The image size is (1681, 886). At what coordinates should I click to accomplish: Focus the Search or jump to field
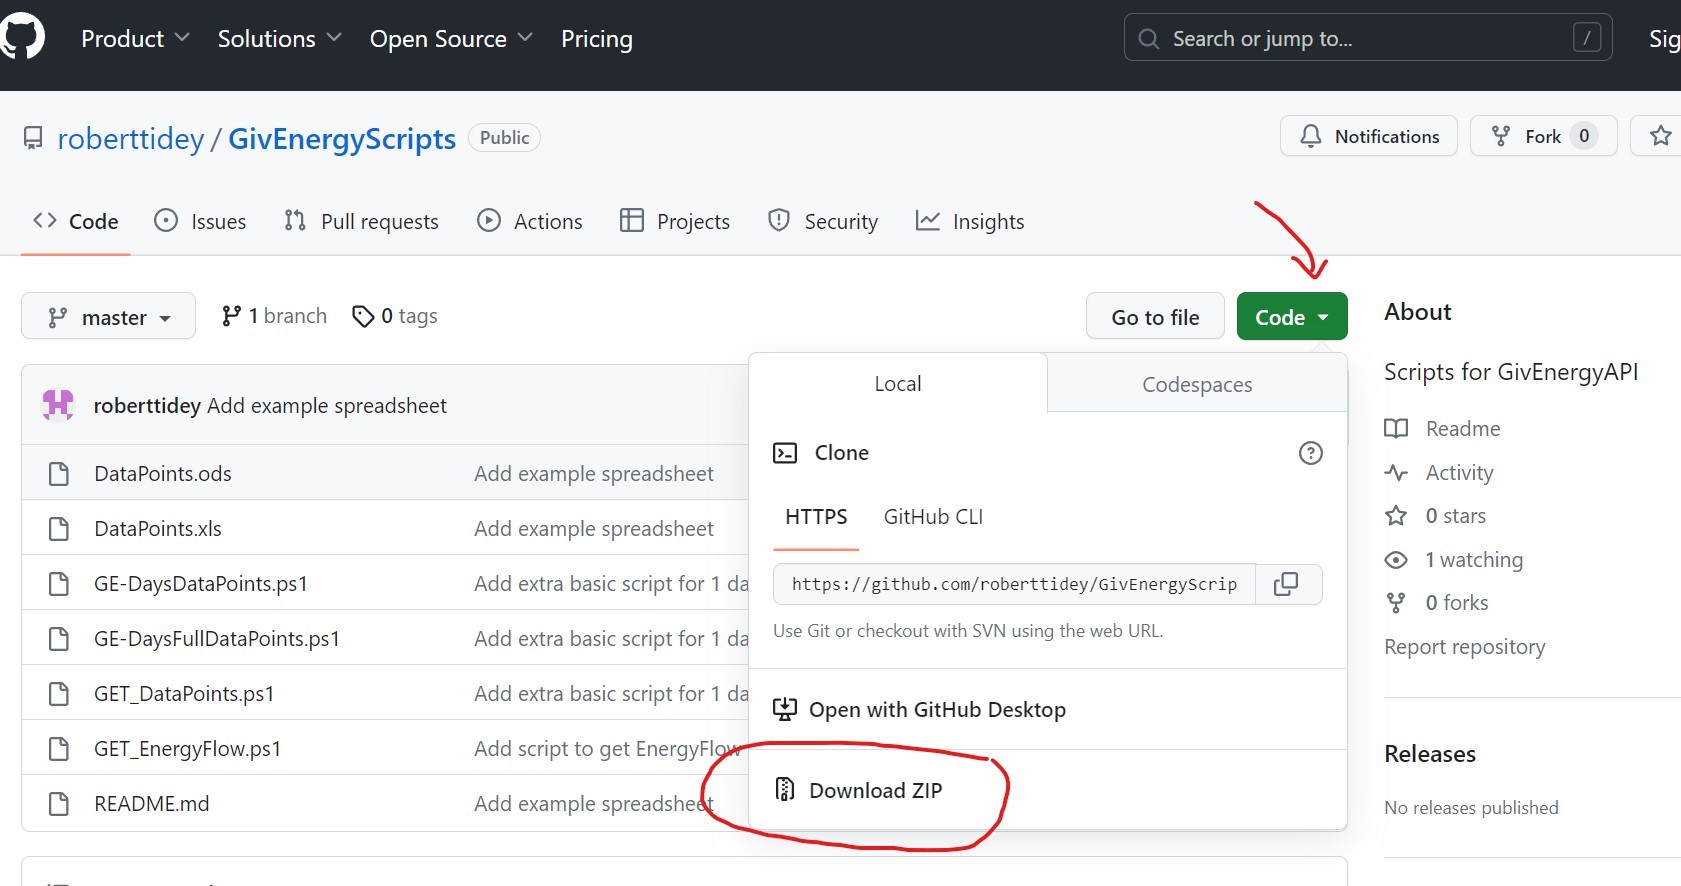pos(1368,38)
